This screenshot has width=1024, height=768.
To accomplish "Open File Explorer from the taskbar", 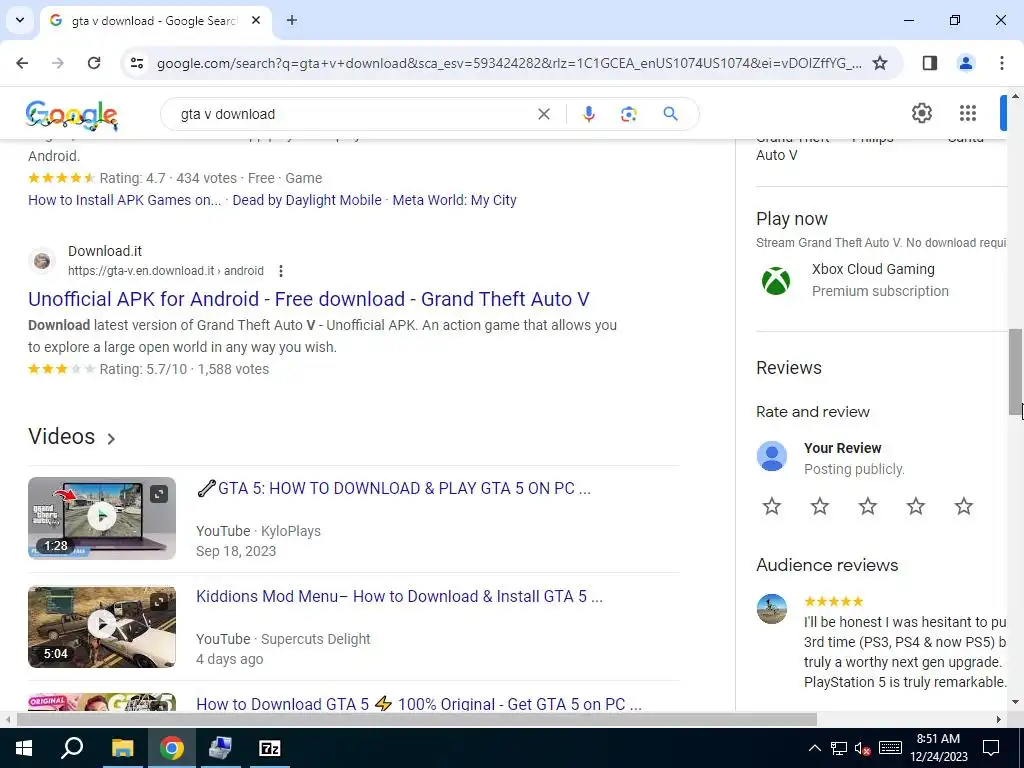I will [x=122, y=748].
